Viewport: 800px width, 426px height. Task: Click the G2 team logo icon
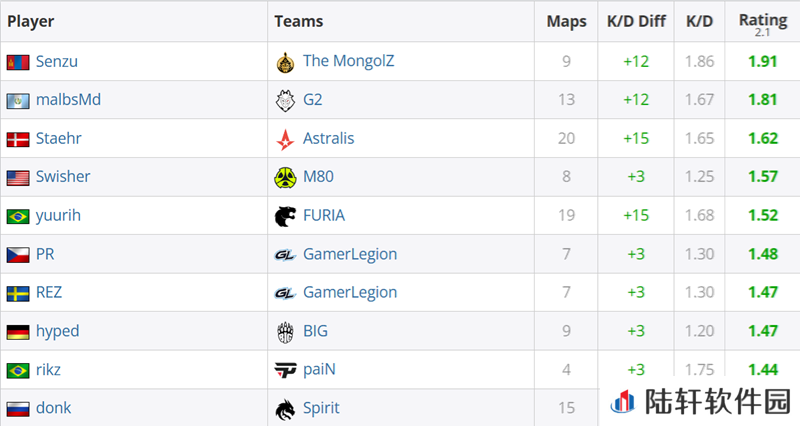coord(285,101)
